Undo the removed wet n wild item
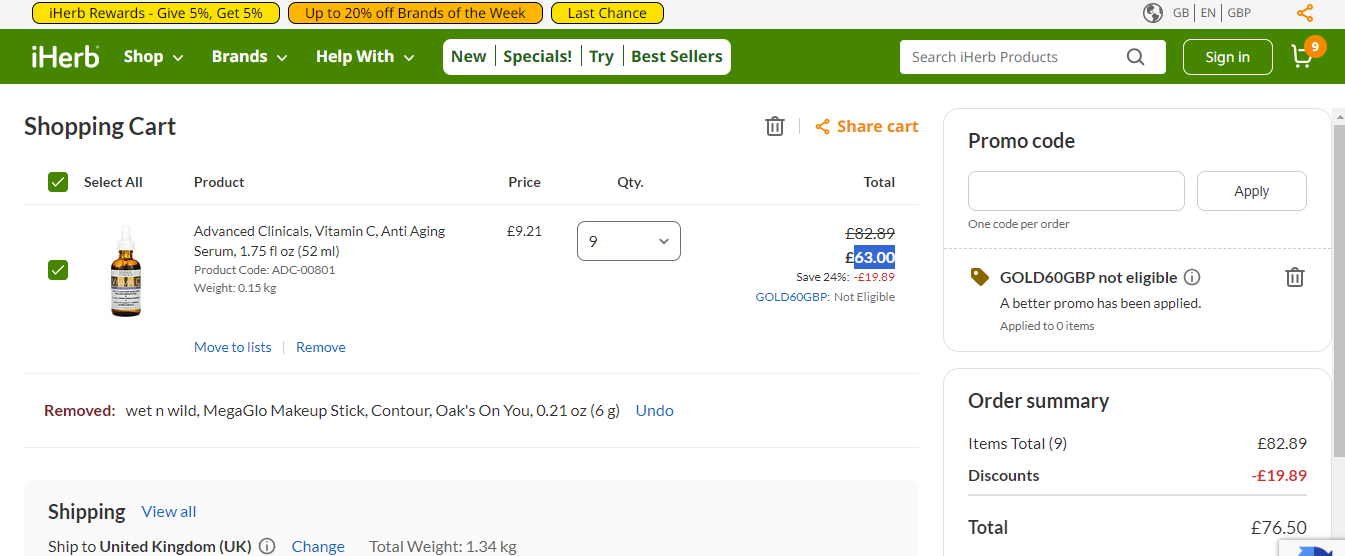The width and height of the screenshot is (1345, 556). [655, 410]
